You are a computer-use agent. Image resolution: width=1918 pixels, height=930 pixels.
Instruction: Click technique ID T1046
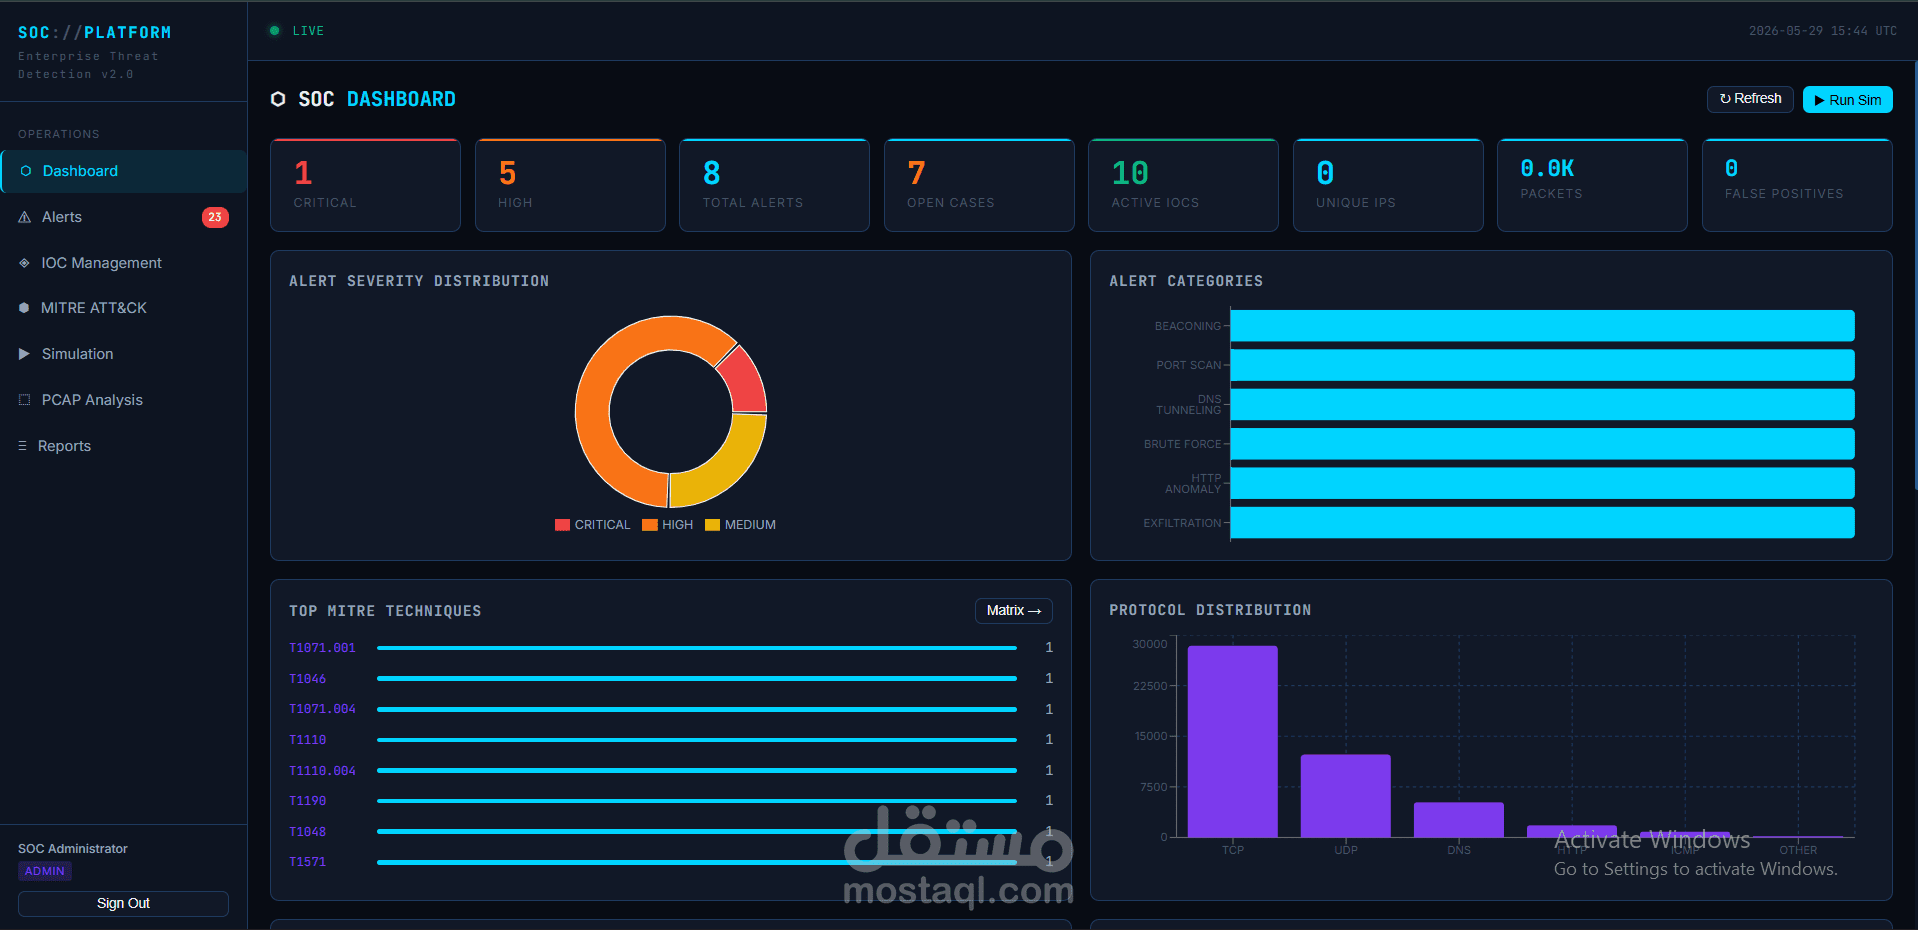pos(307,679)
